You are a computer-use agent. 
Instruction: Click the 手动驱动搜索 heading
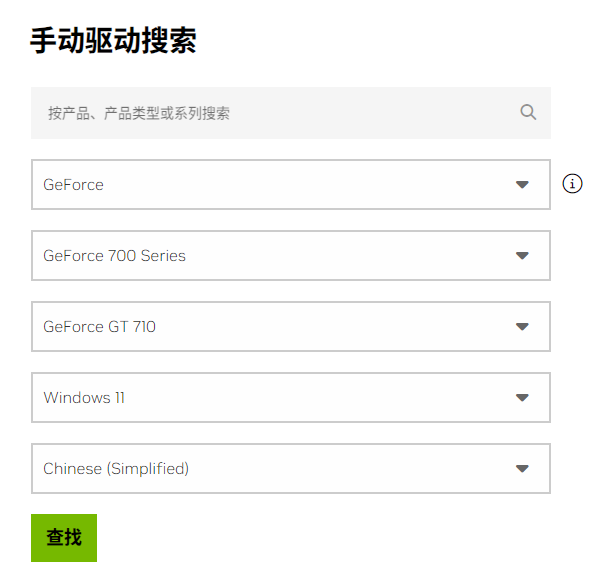(113, 41)
